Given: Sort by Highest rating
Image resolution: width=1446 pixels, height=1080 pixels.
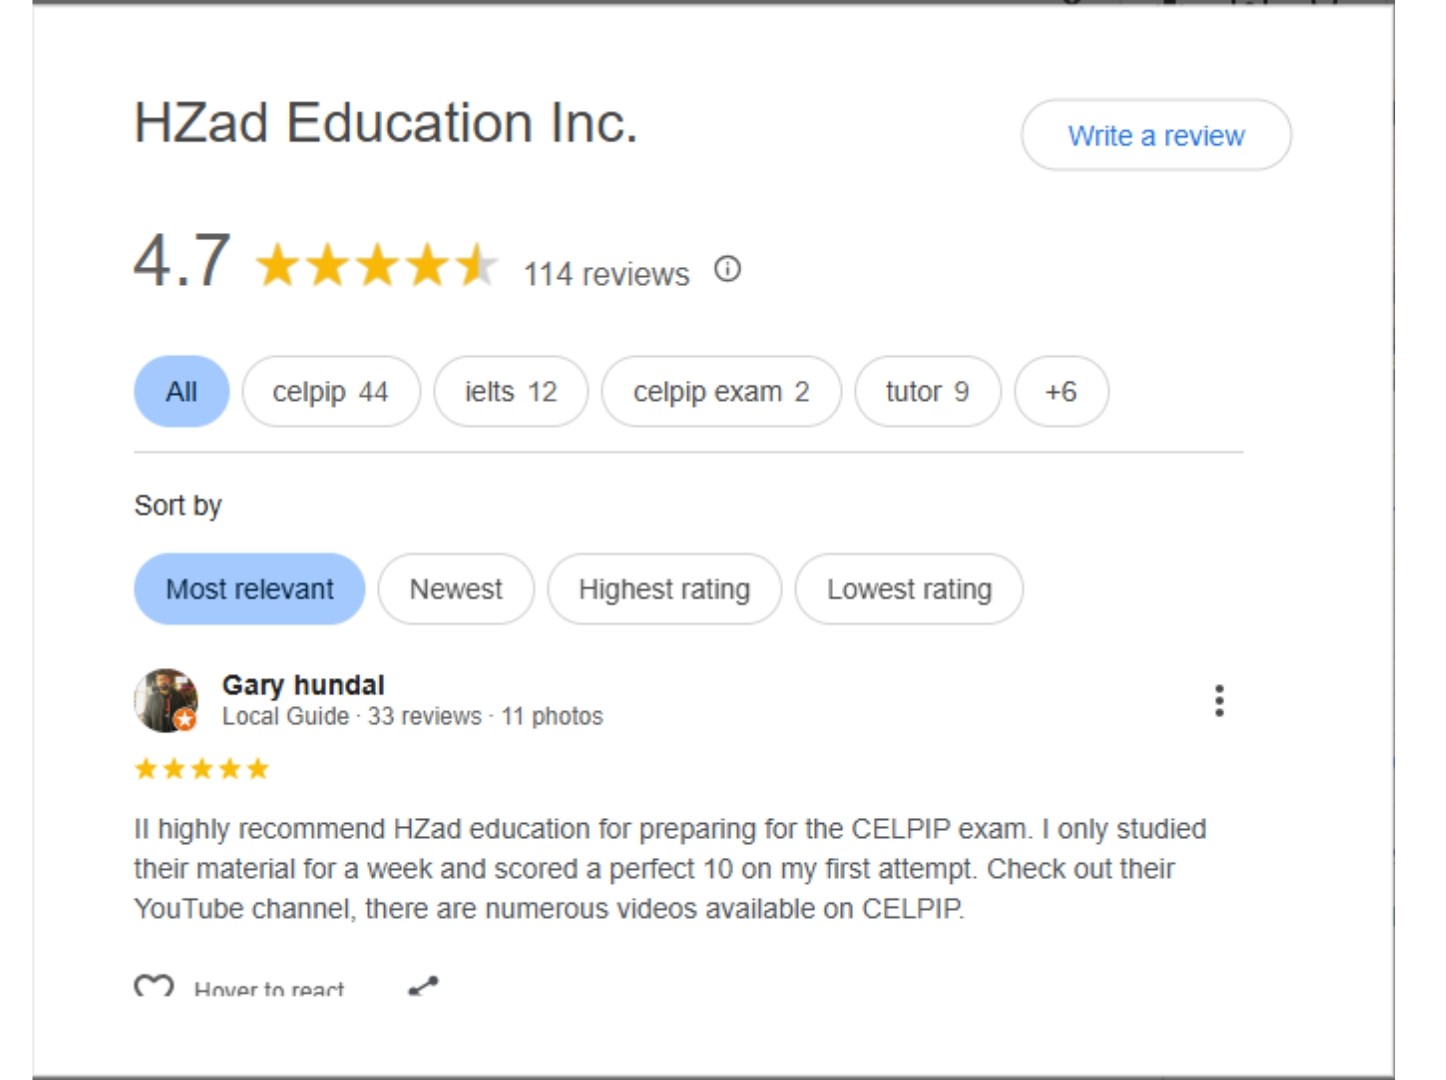Looking at the screenshot, I should point(664,589).
